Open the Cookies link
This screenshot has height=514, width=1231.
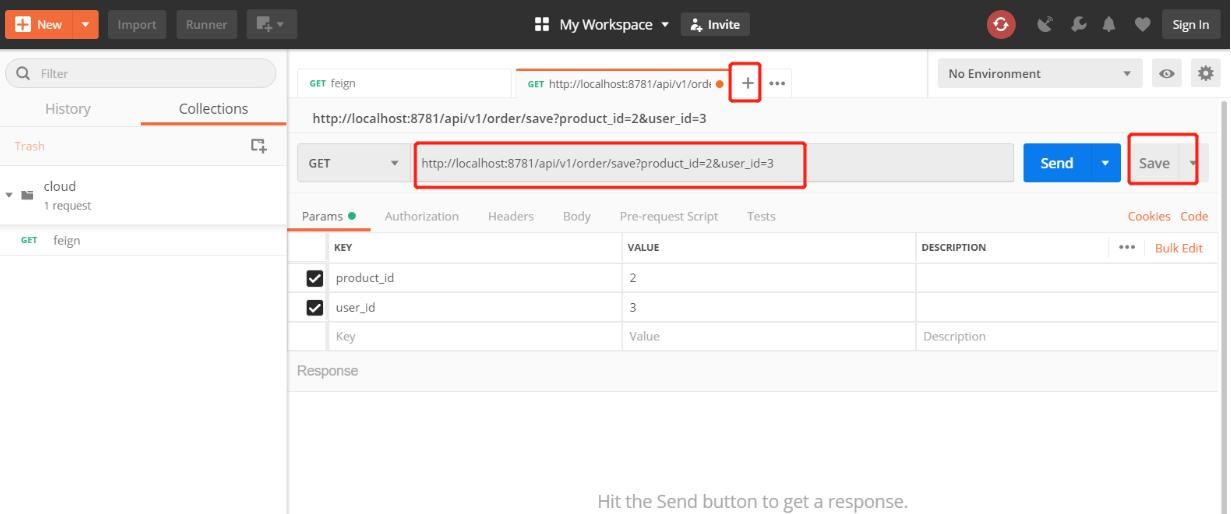point(1149,216)
